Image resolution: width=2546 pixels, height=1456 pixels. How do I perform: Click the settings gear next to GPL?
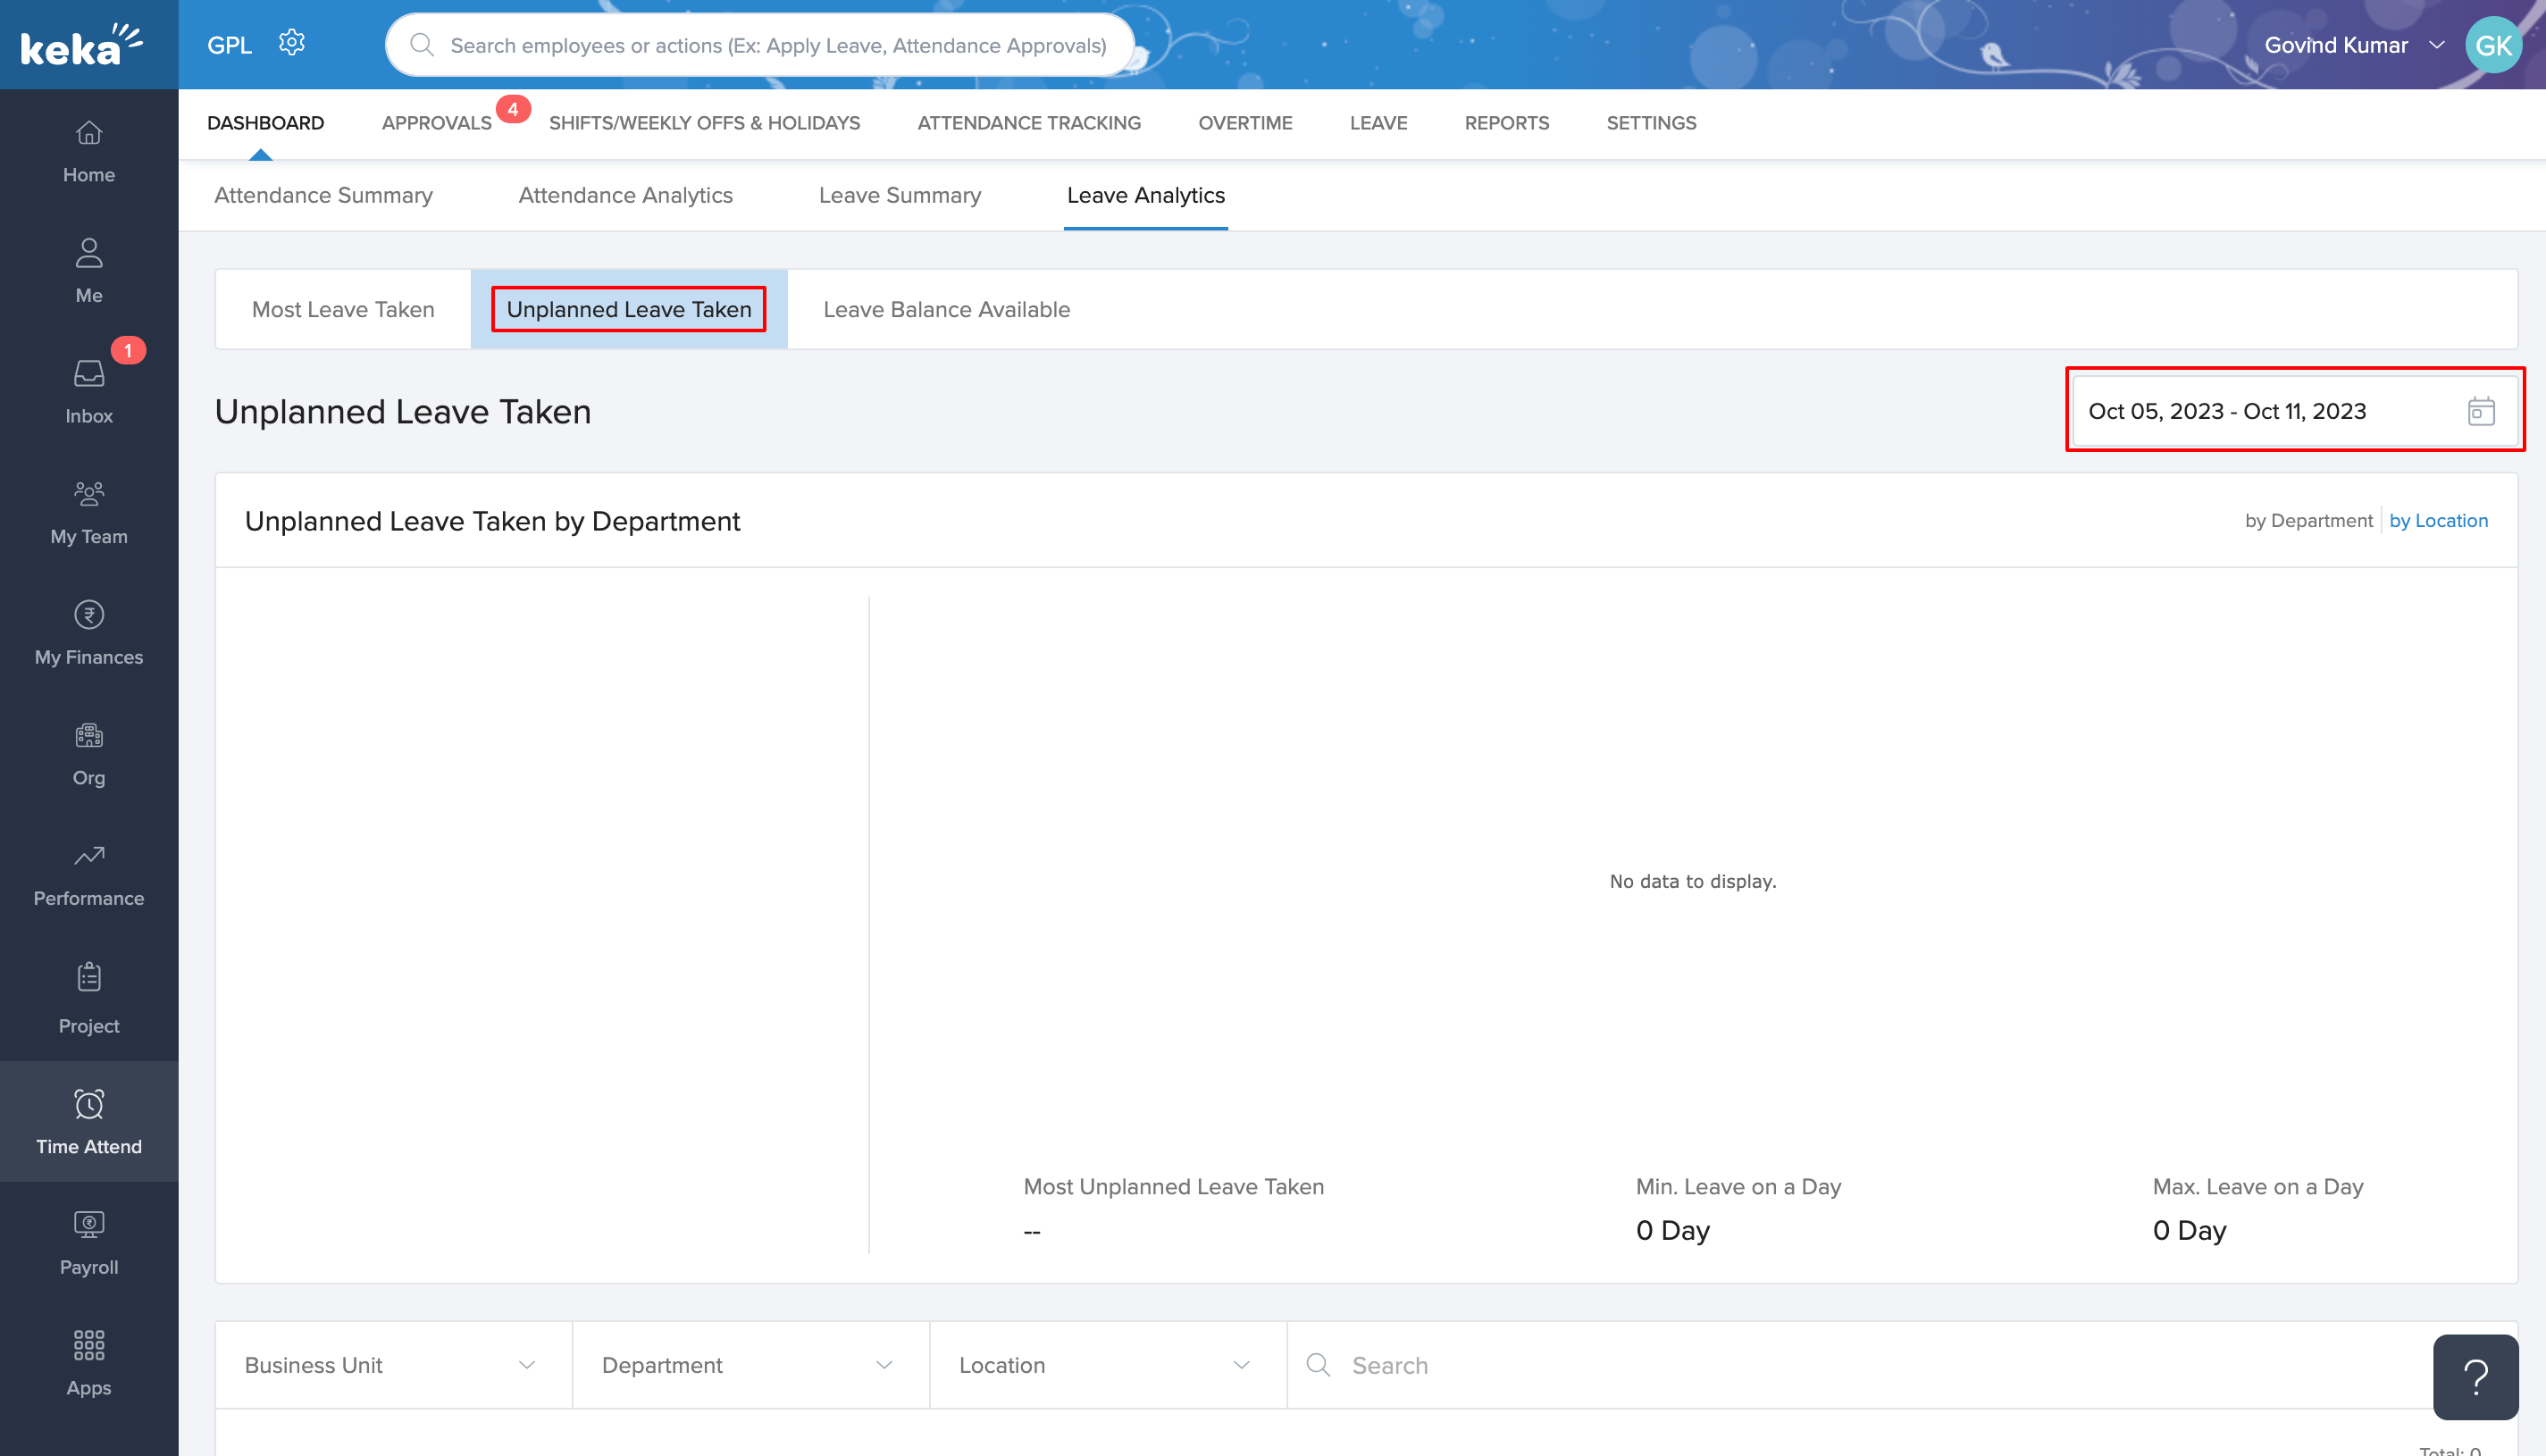291,43
